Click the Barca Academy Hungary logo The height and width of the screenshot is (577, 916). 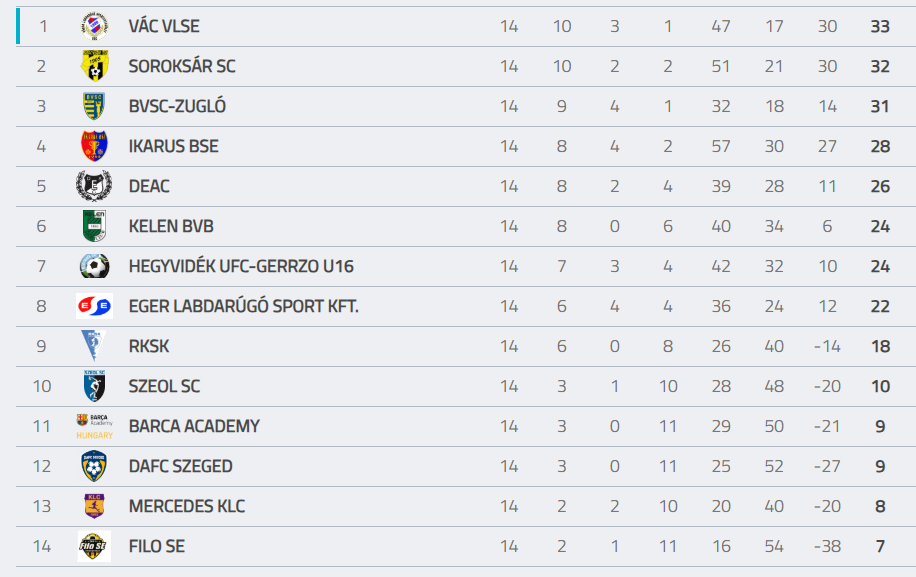(94, 426)
